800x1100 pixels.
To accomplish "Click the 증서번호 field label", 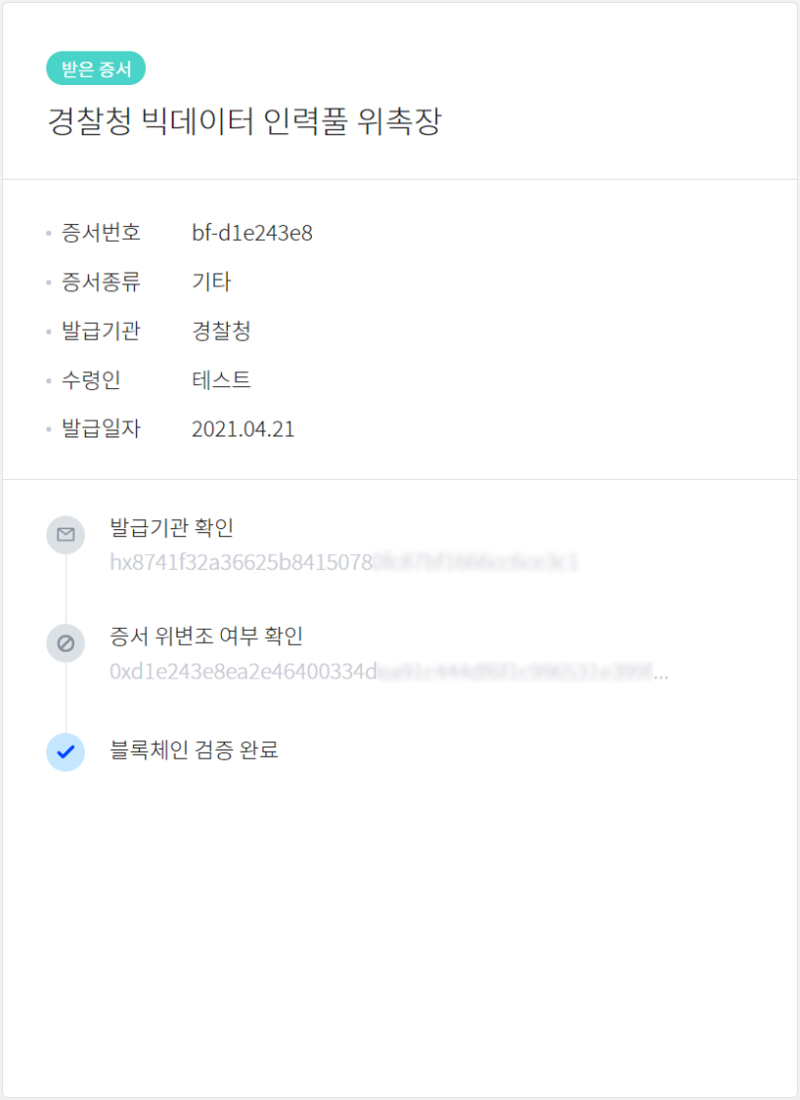I will tap(101, 233).
